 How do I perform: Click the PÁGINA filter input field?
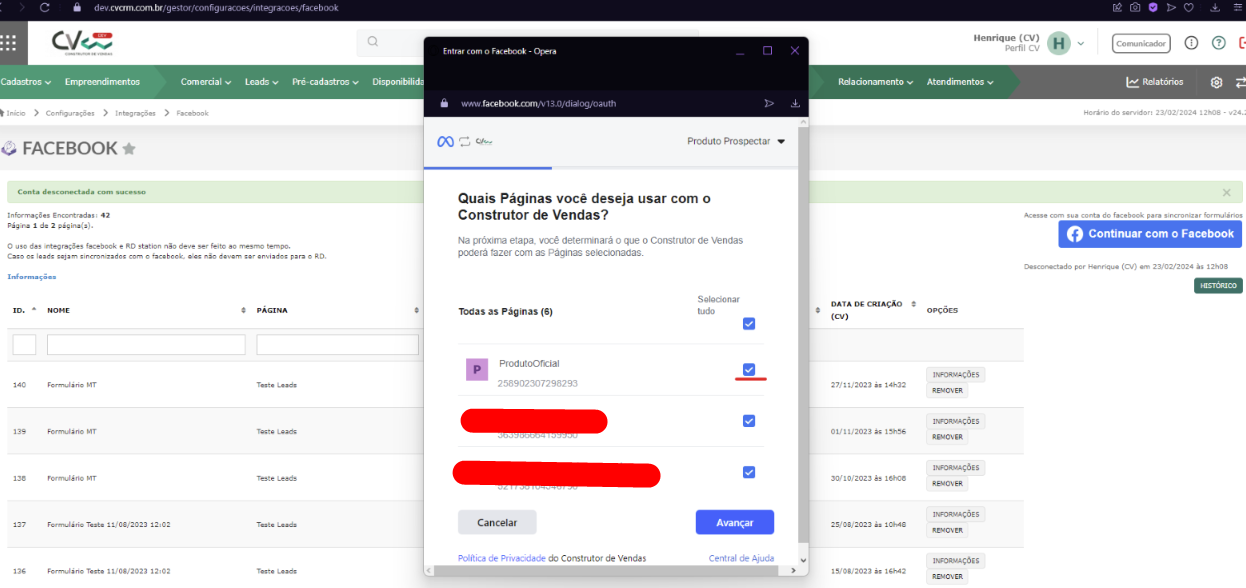(x=337, y=344)
